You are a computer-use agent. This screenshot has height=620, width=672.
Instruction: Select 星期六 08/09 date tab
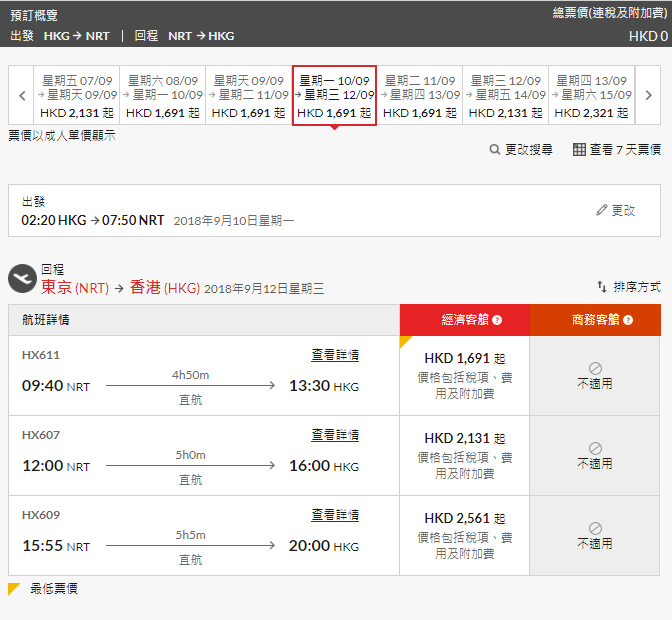point(163,96)
